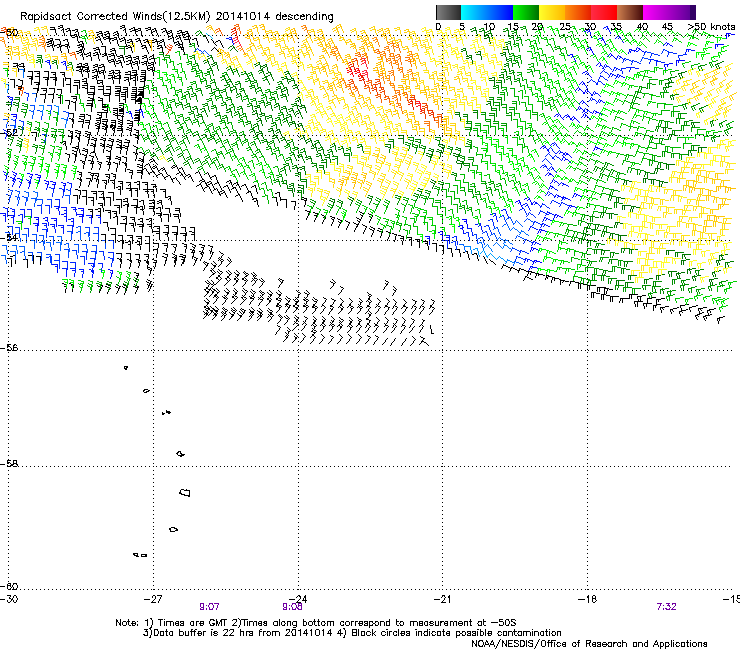Viewport: 740px width, 650px height.
Task: Select the dark purple 45-50 knots swatch
Action: click(682, 12)
